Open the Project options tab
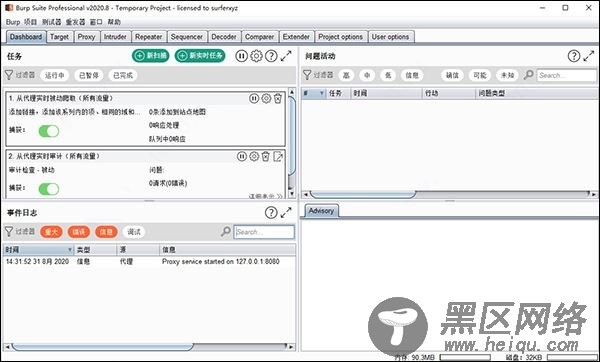 341,37
